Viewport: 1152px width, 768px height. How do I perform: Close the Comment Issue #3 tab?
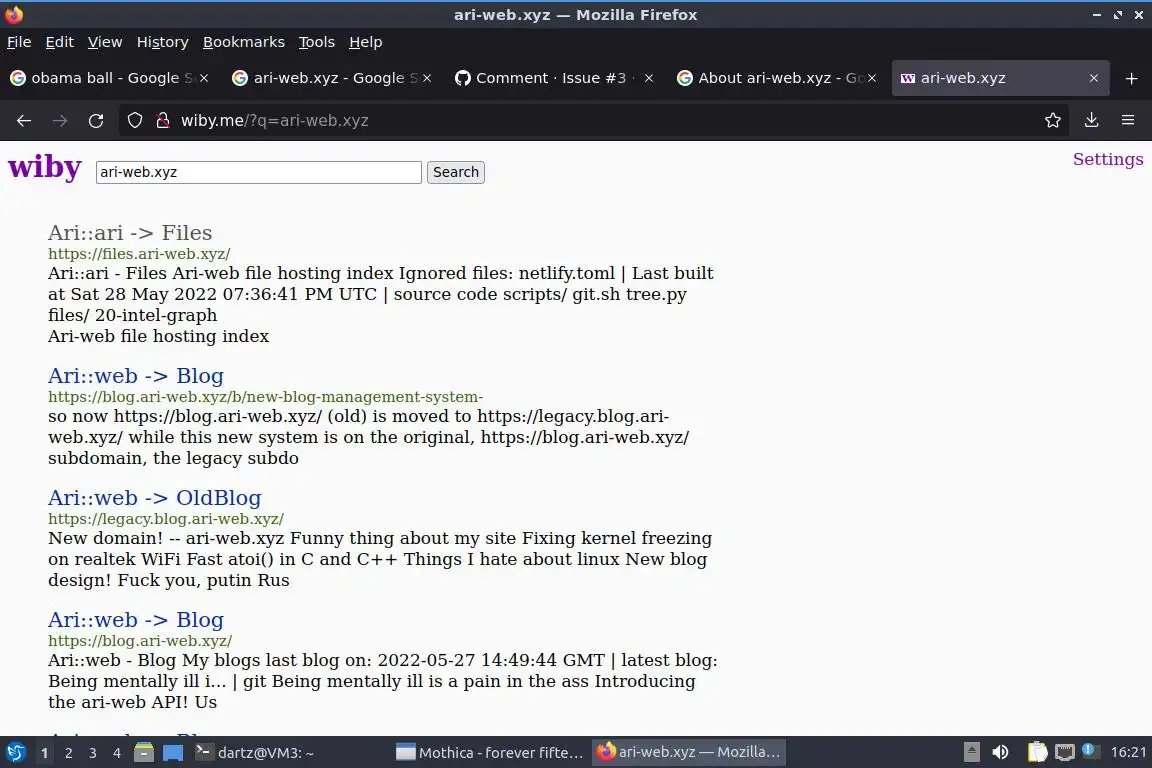coord(649,78)
